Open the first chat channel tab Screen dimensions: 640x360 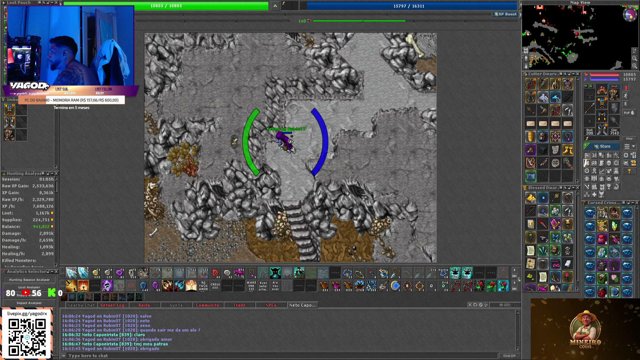click(80, 305)
